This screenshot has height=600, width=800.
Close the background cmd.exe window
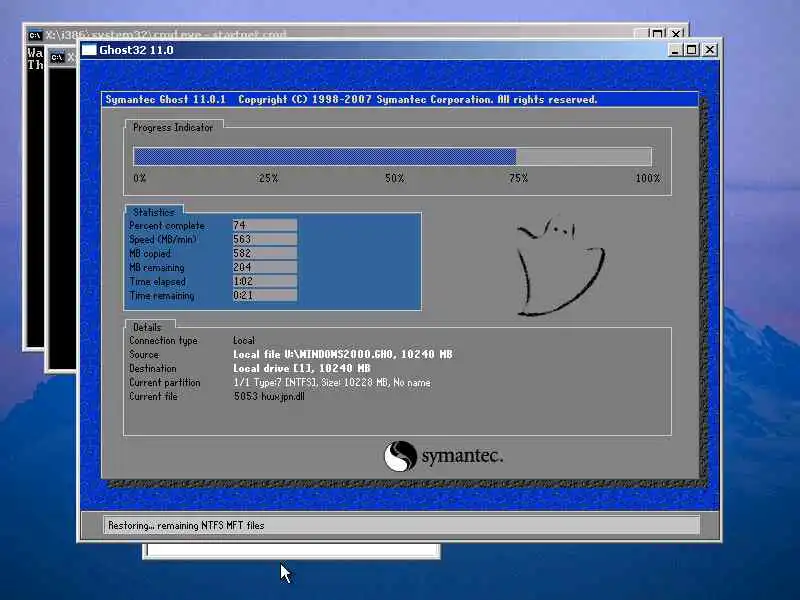point(677,34)
